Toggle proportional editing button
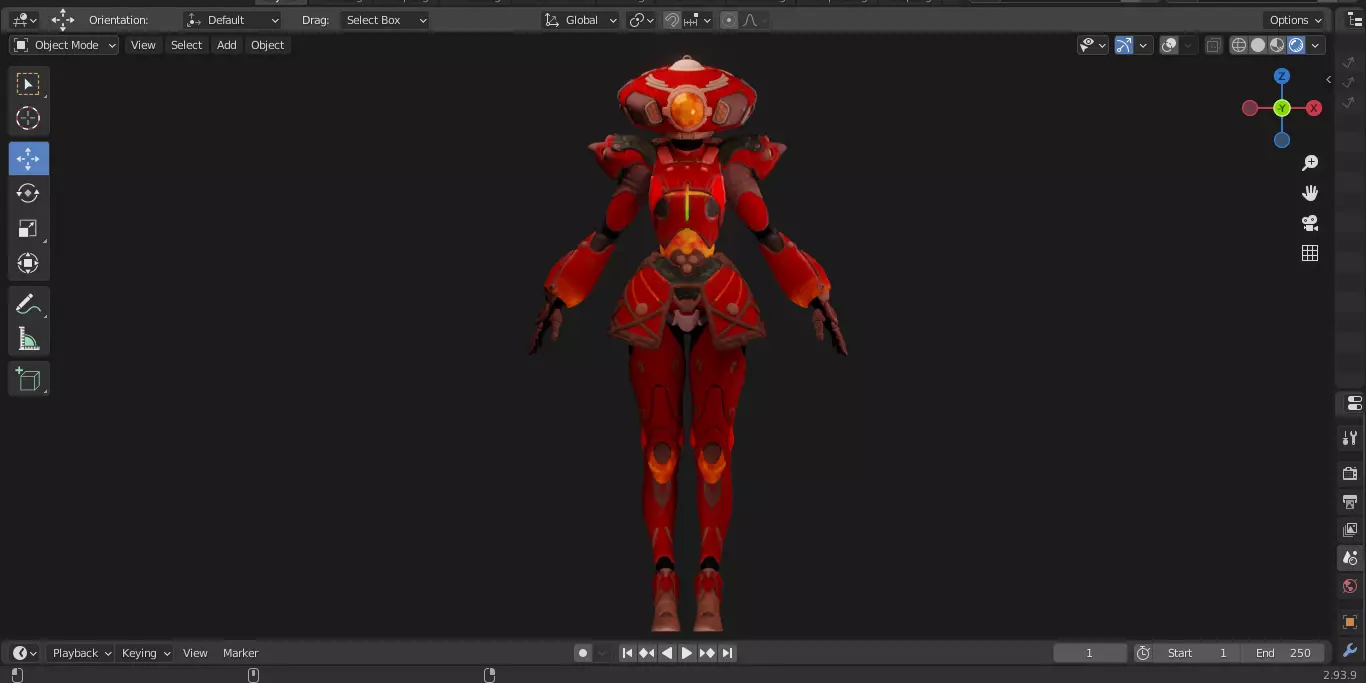Image resolution: width=1366 pixels, height=683 pixels. point(729,20)
